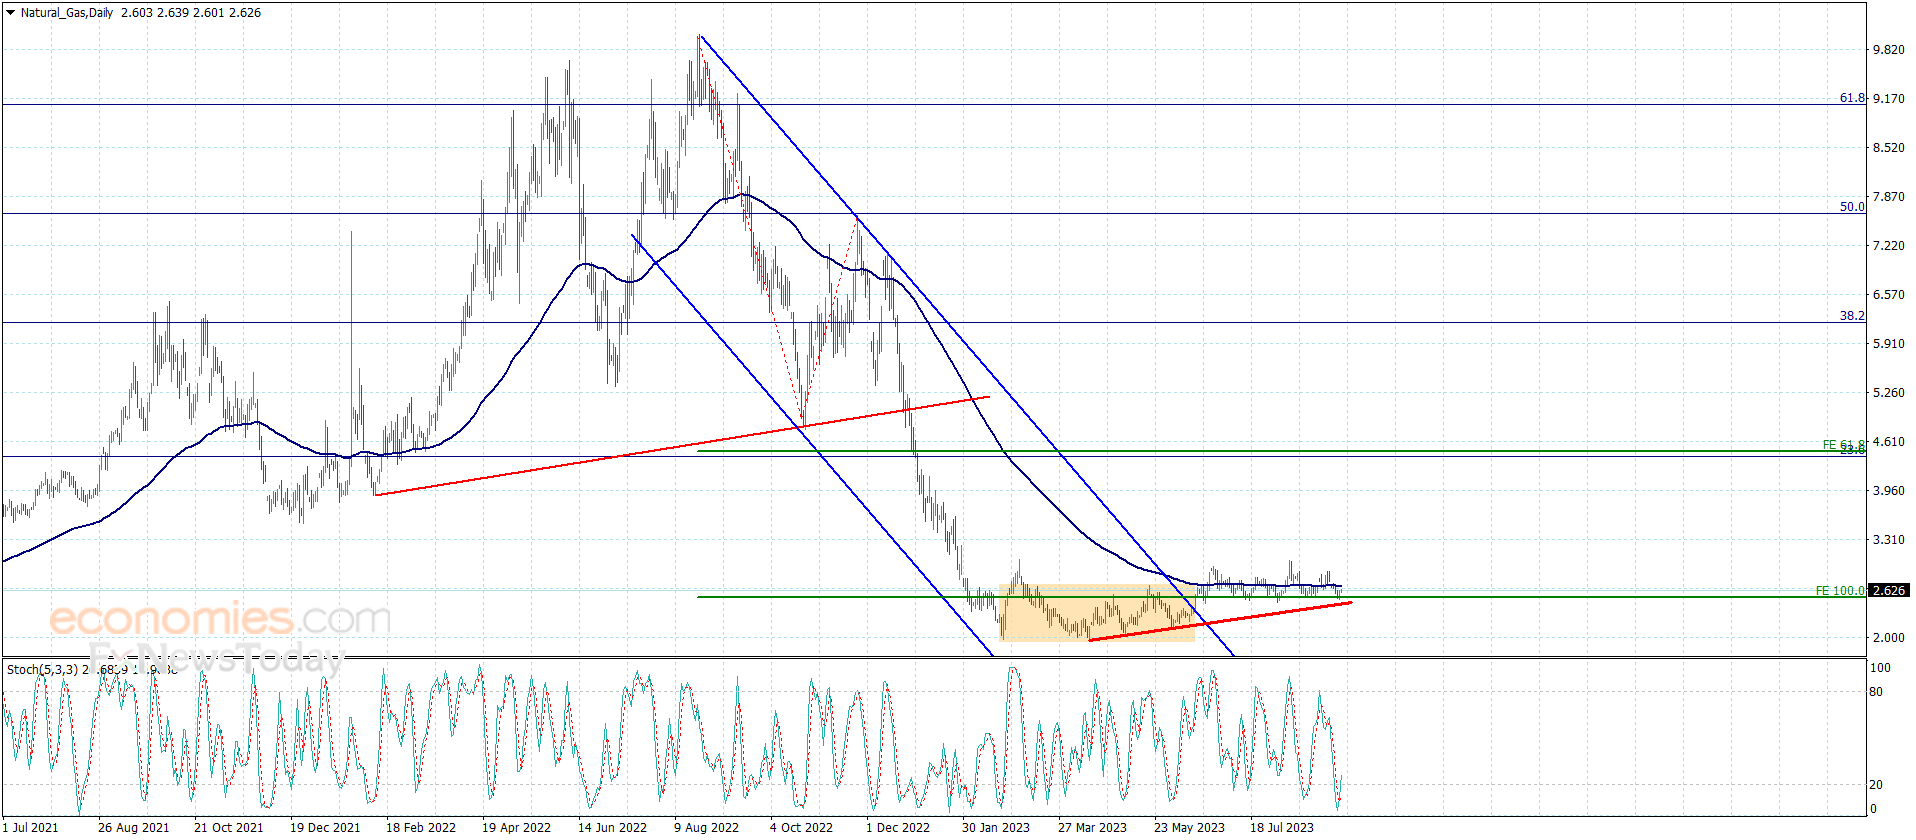Image resolution: width=1916 pixels, height=840 pixels.
Task: Click the 3.960 price axis label
Action: pyautogui.click(x=1889, y=491)
